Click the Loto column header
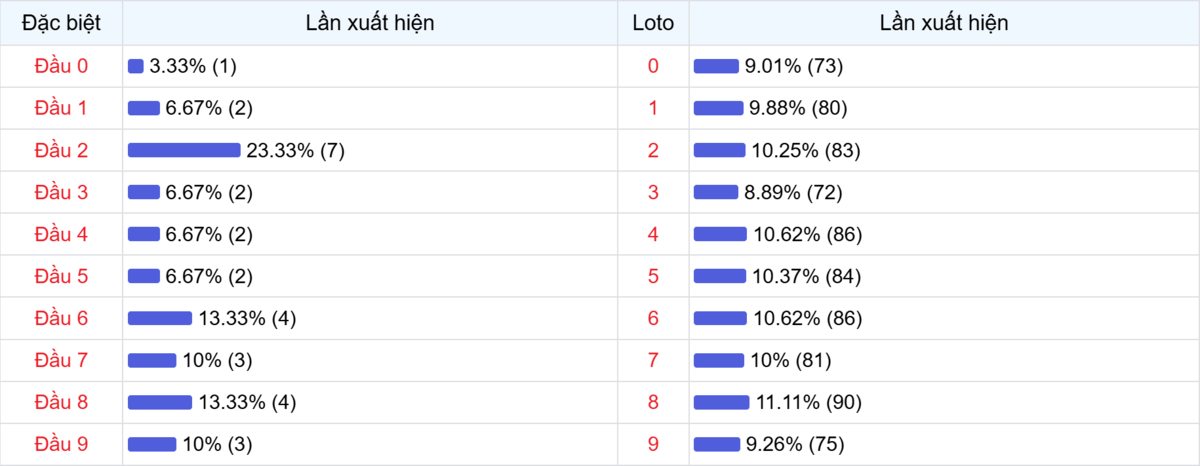The width and height of the screenshot is (1200, 466). point(653,23)
